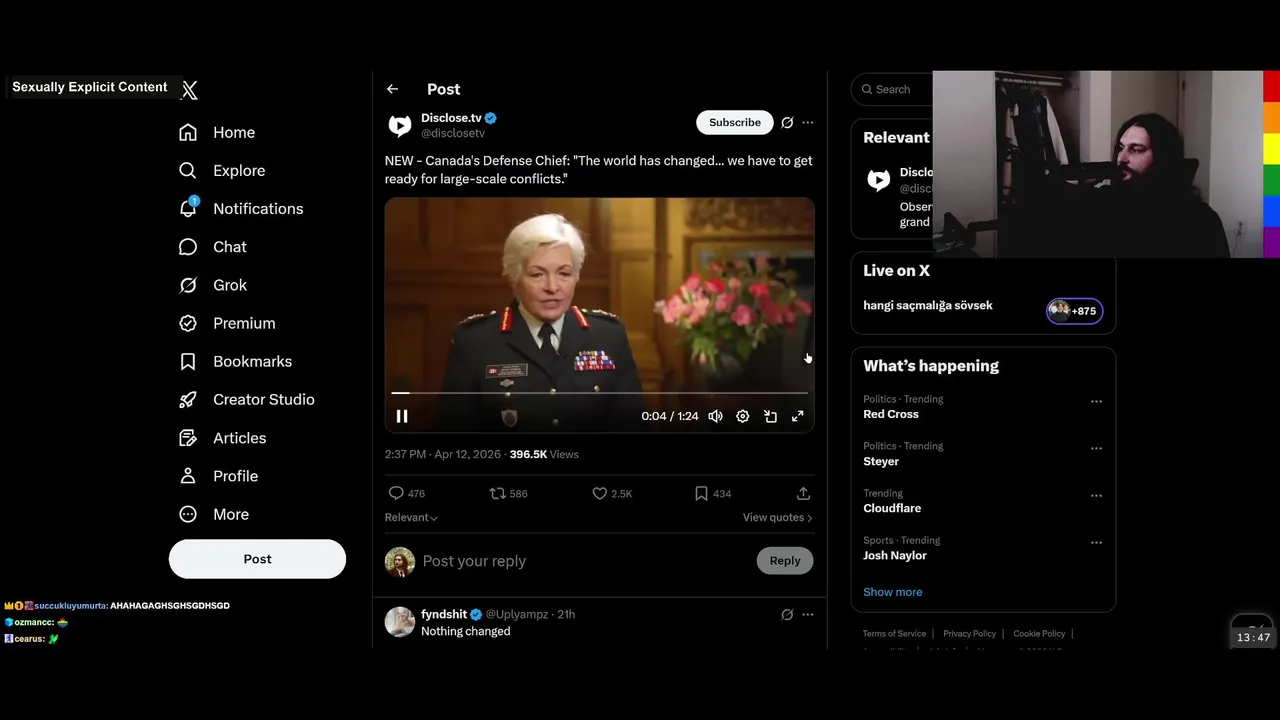
Task: Open Cloudflare trending topic
Action: coord(892,508)
